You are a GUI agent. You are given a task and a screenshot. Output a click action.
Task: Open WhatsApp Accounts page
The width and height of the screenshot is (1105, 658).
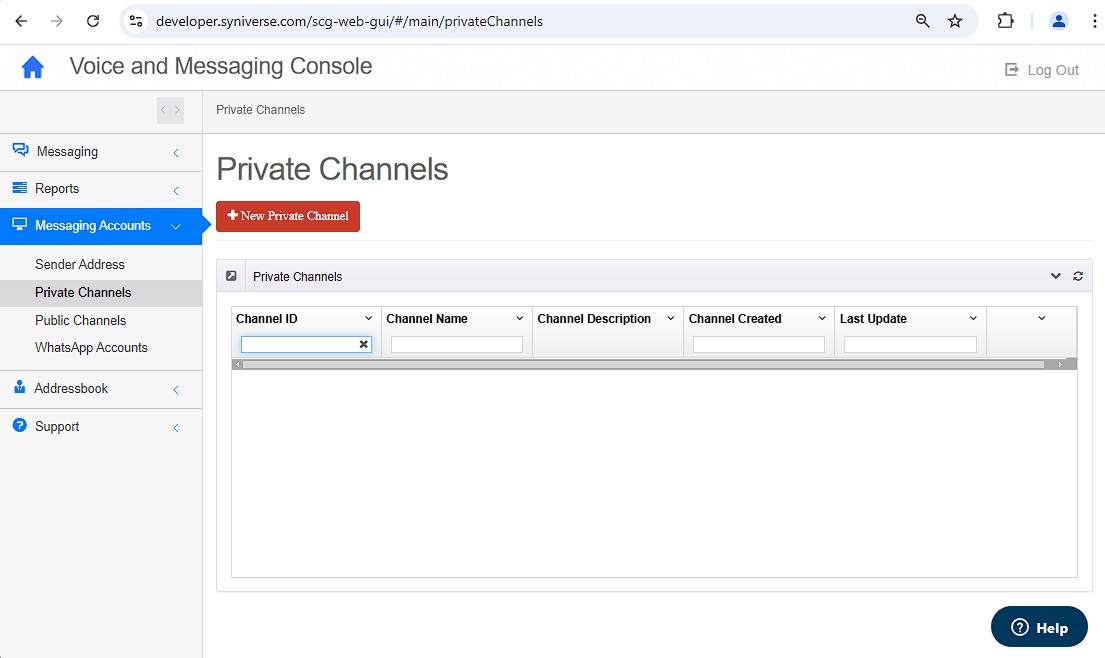(x=91, y=347)
